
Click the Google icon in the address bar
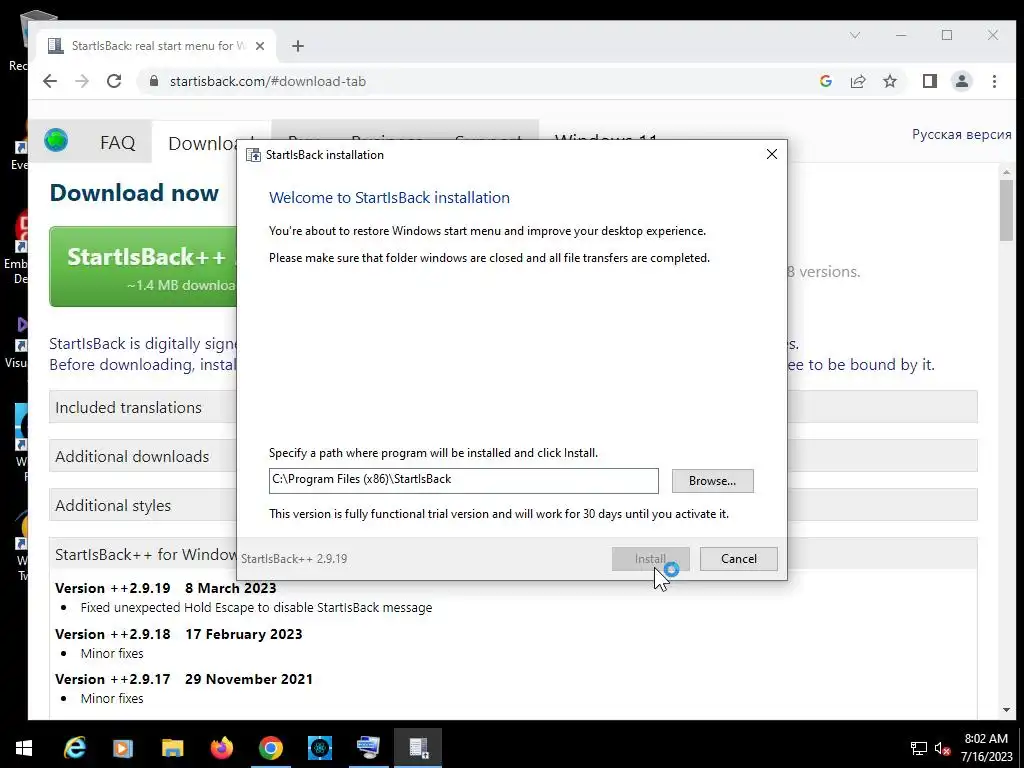(825, 81)
